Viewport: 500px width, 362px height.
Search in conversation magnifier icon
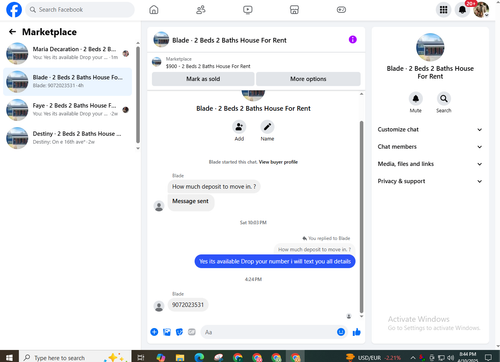(x=444, y=99)
